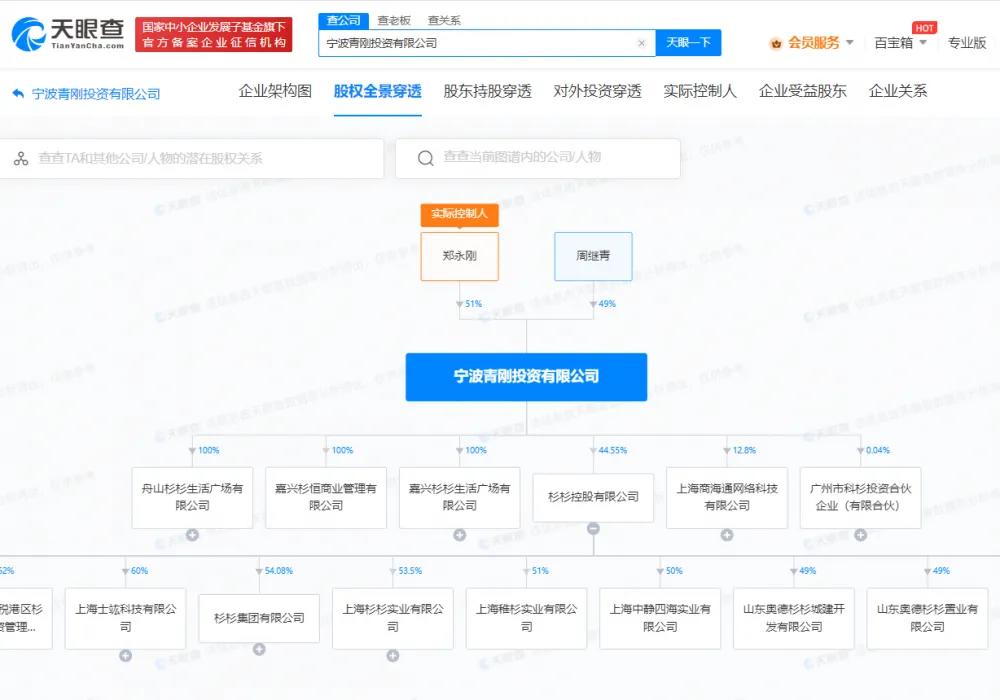Click the 12.8% stake label
Viewport: 1000px width, 700px height.
tap(744, 450)
